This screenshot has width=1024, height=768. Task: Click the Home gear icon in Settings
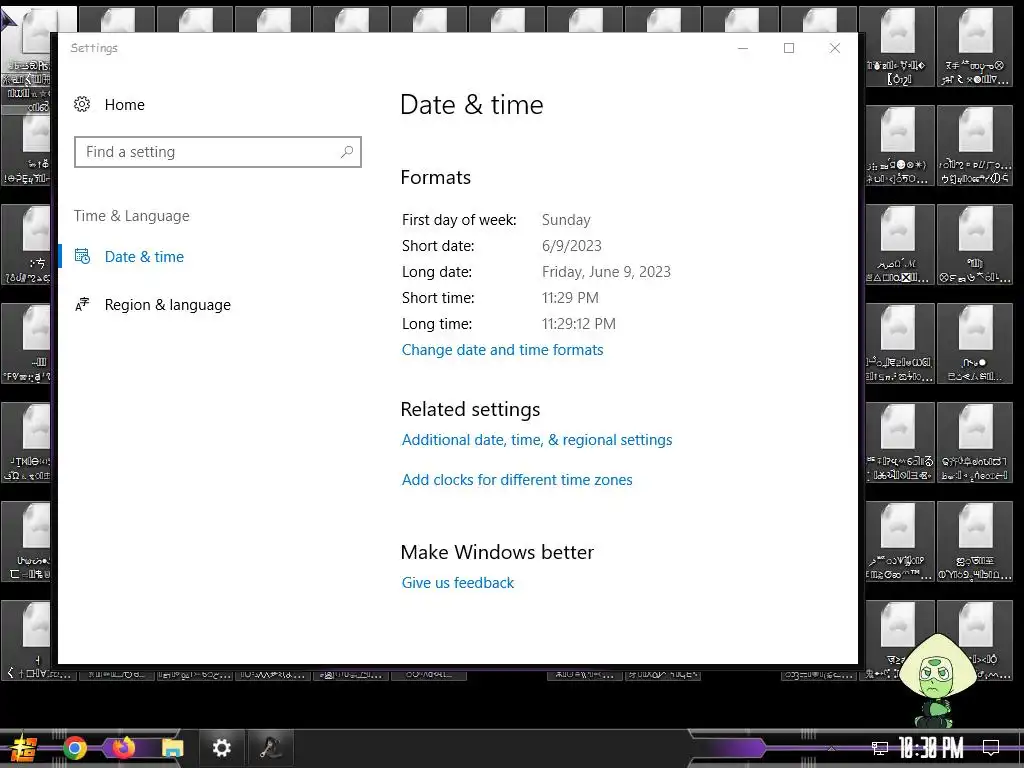[x=82, y=104]
